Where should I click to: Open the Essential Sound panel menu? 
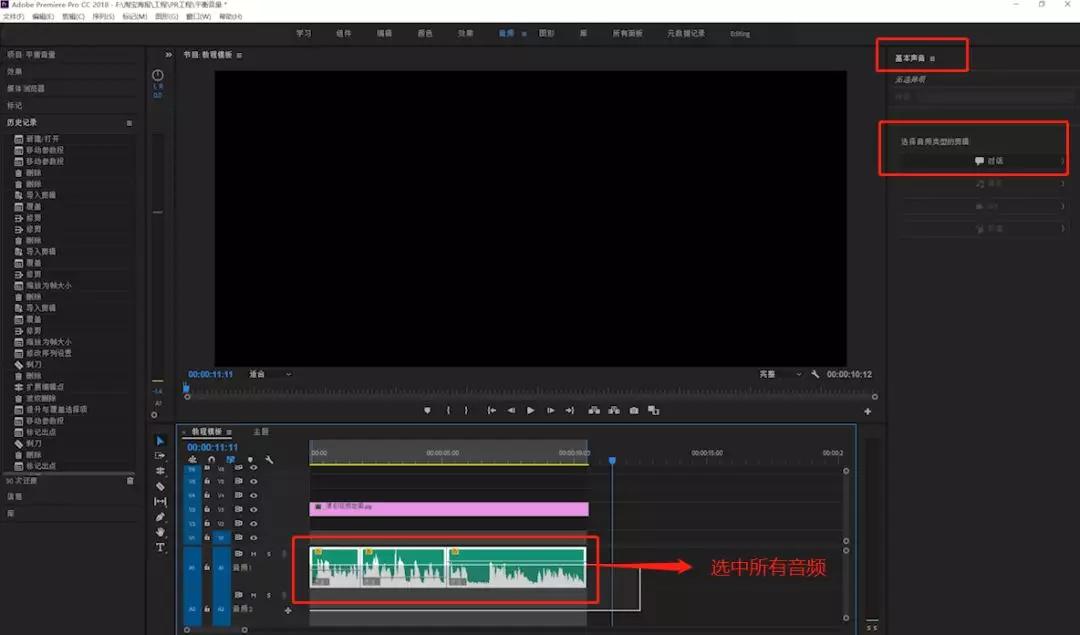click(933, 59)
